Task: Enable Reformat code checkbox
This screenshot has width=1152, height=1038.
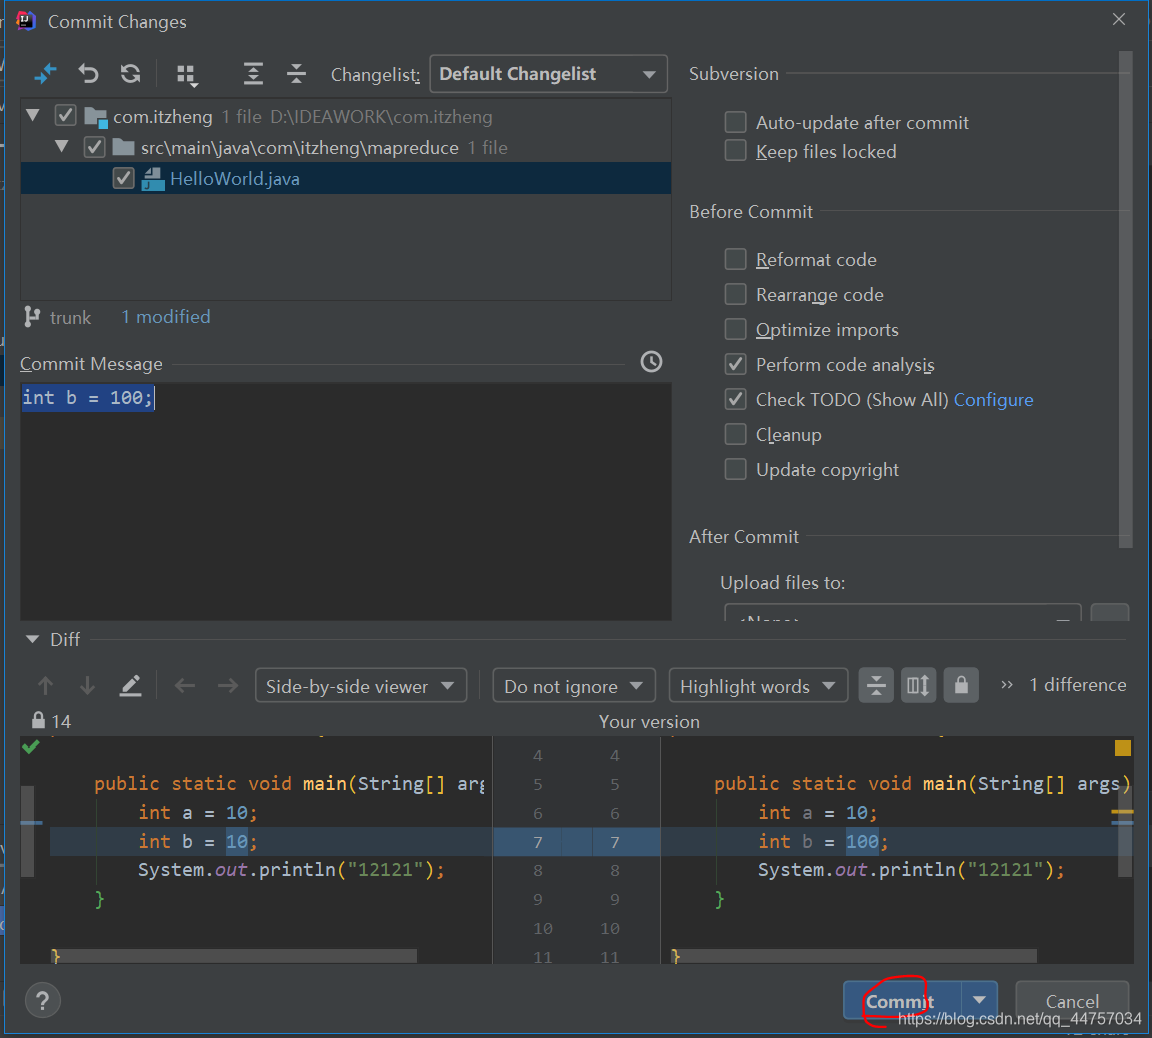Action: [735, 260]
